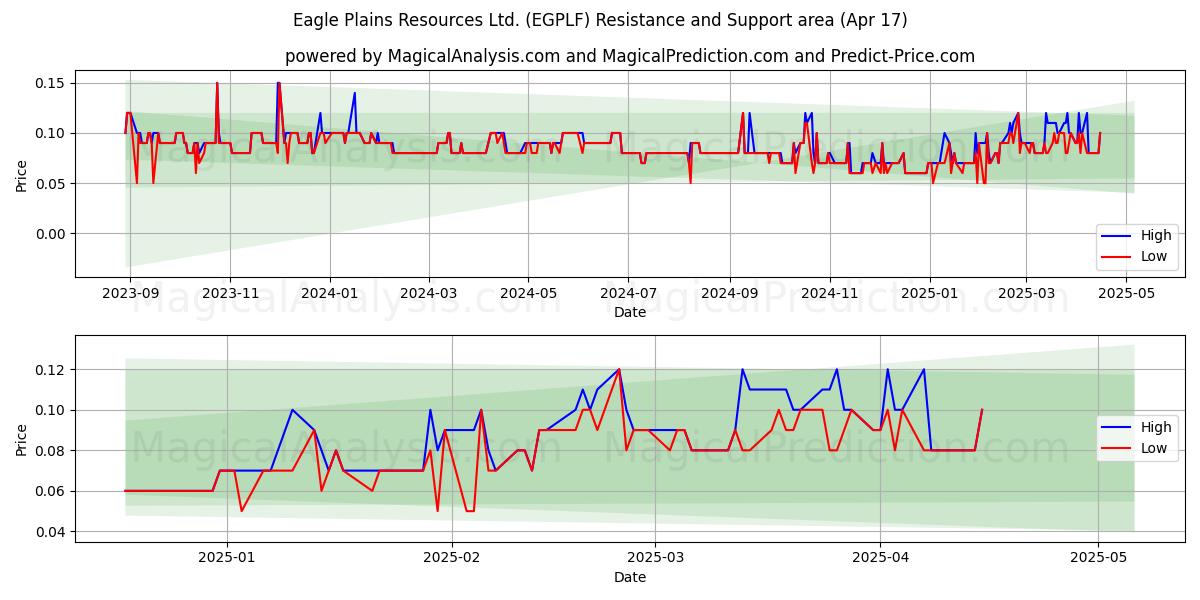Click 'Low' label in lower chart legend

1154,448
